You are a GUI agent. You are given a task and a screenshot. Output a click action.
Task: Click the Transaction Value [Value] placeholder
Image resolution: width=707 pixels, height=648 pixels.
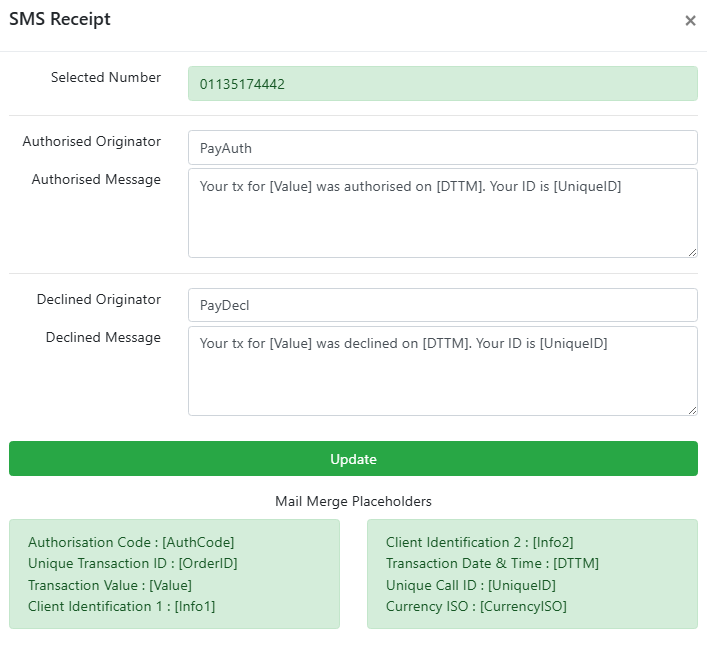[110, 585]
